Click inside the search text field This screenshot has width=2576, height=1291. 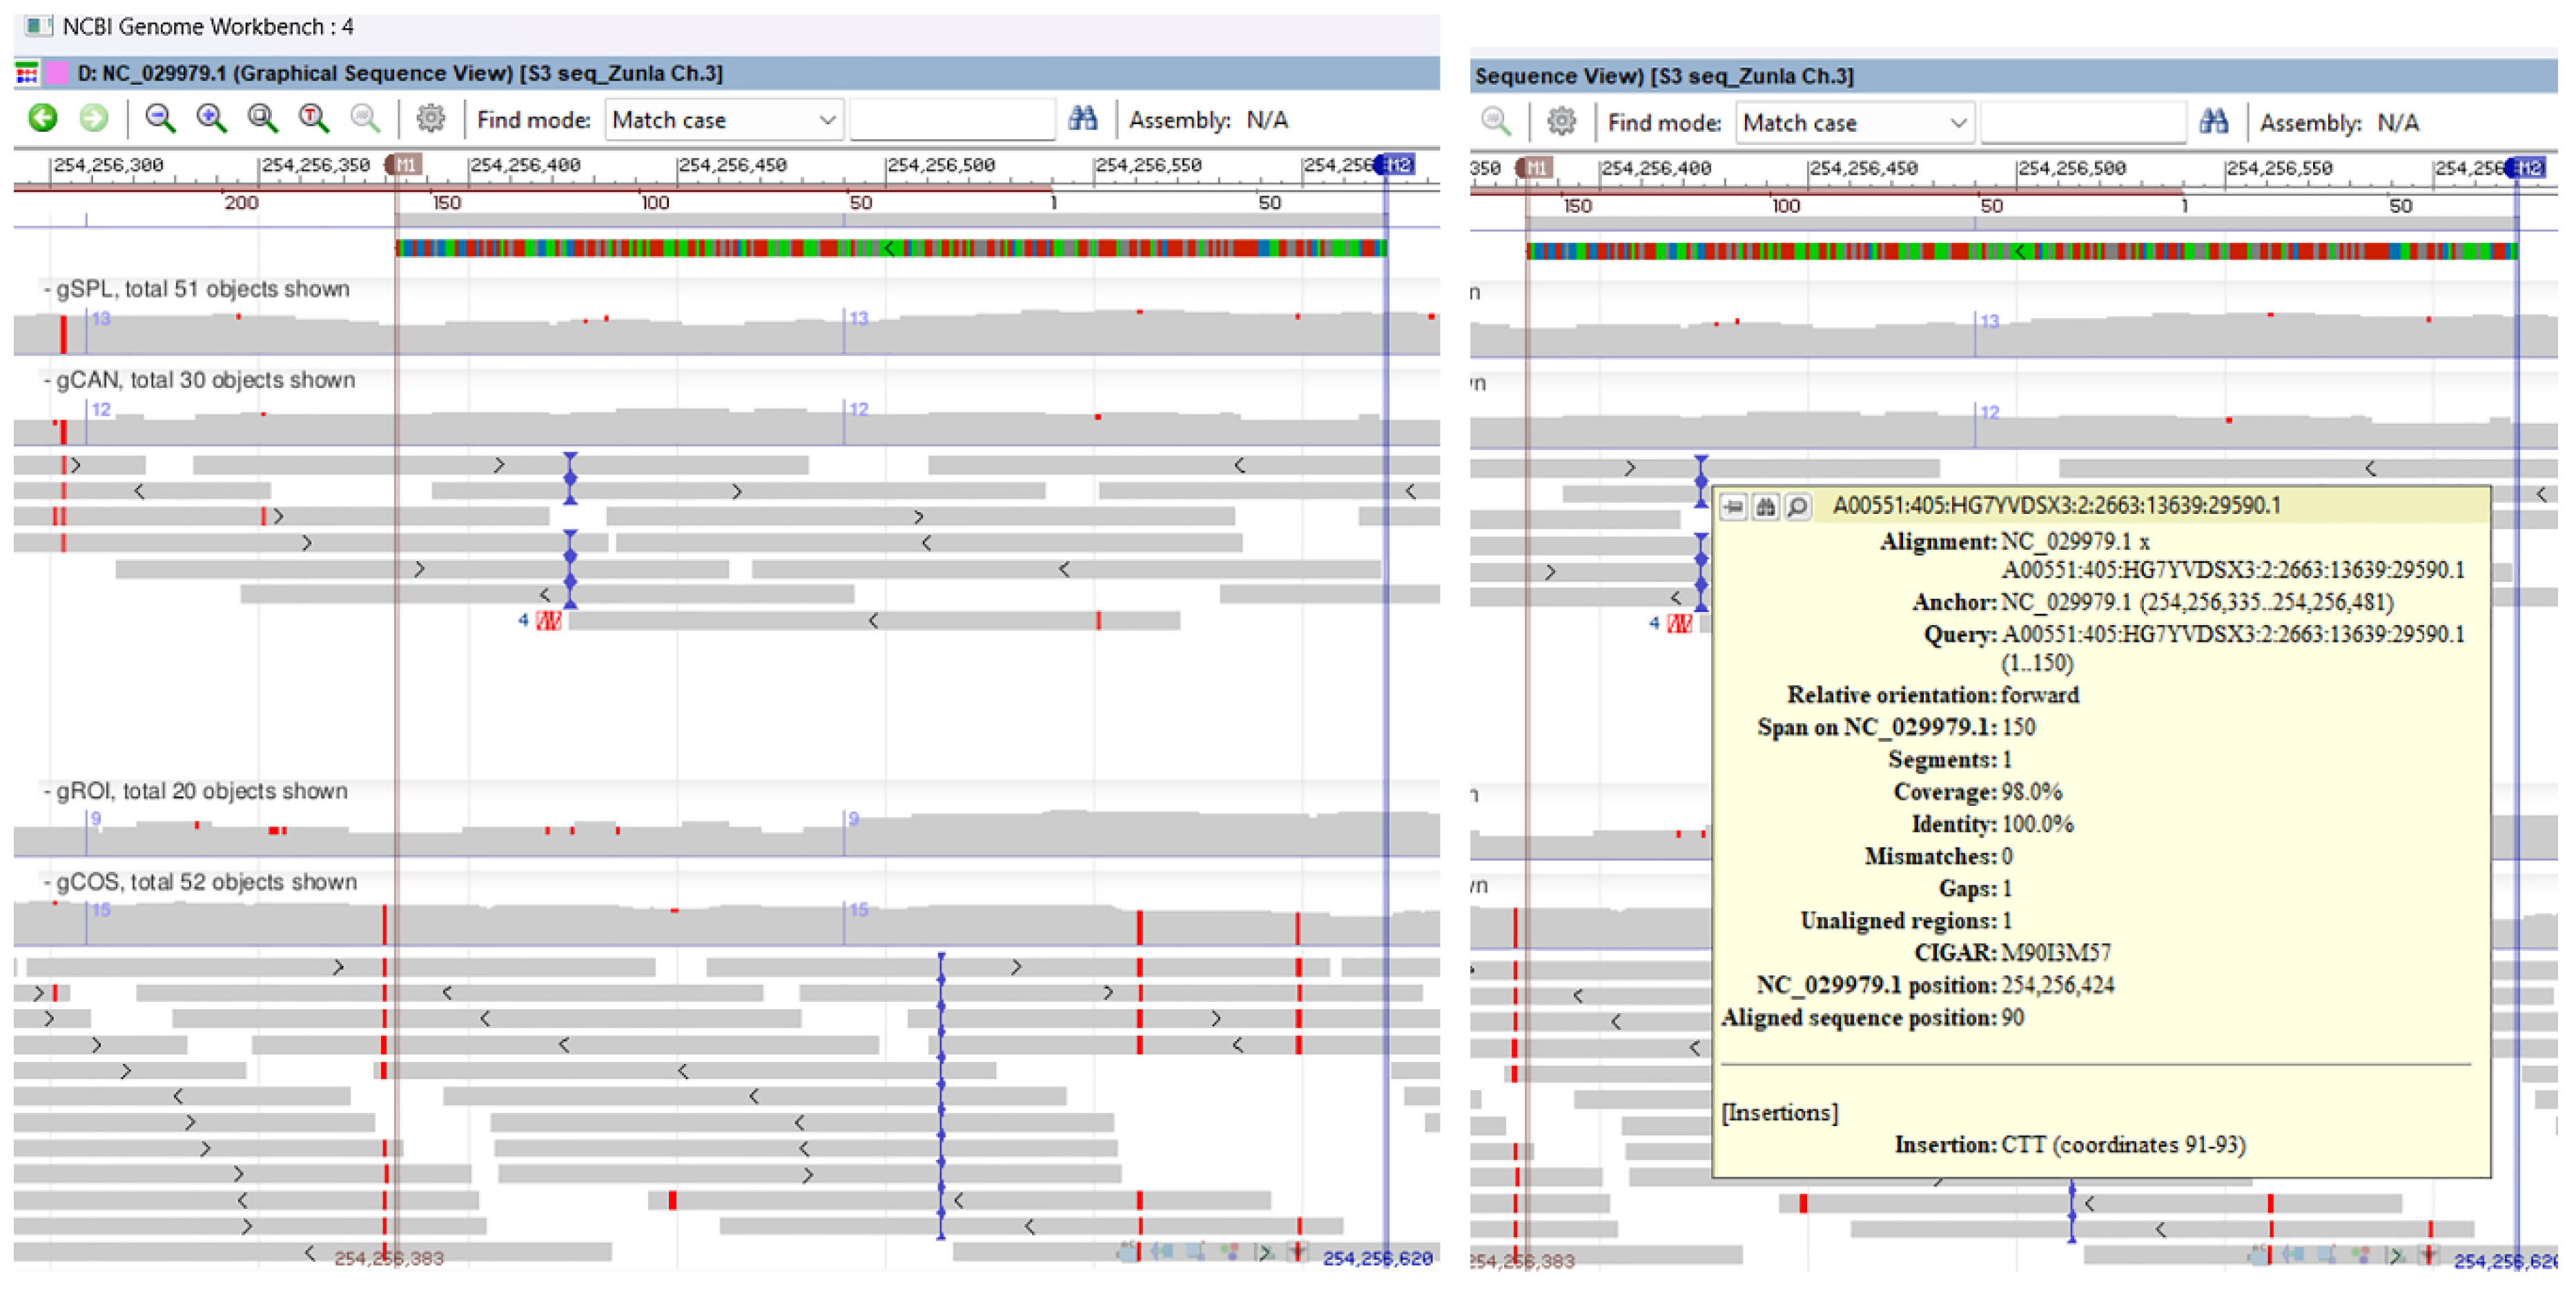(950, 118)
